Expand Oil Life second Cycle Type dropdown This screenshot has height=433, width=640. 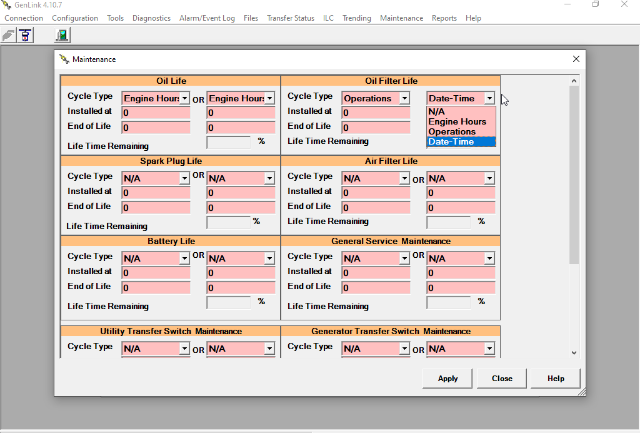click(269, 98)
